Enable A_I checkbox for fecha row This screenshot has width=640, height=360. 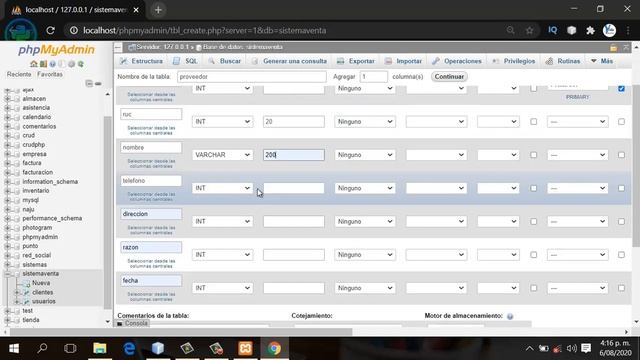[621, 288]
